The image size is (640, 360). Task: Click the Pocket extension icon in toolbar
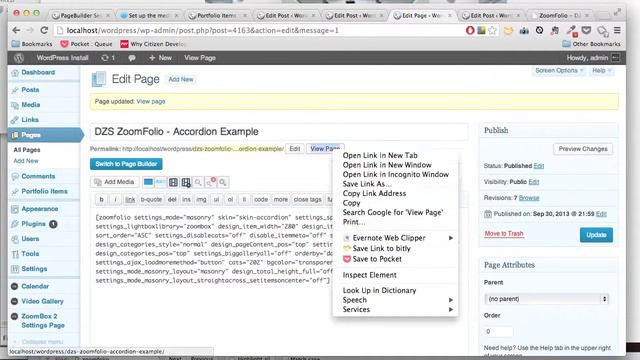(x=586, y=30)
